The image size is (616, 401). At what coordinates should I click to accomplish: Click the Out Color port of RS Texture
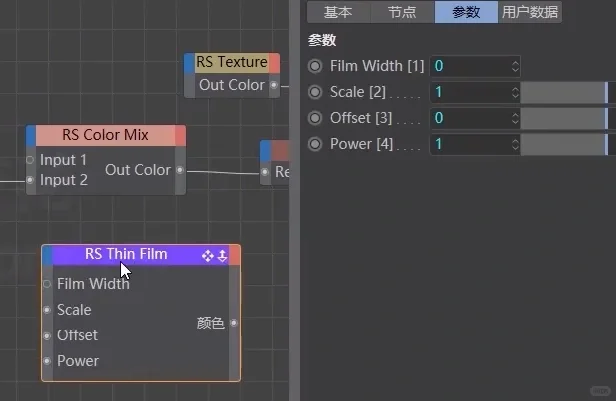click(x=274, y=85)
